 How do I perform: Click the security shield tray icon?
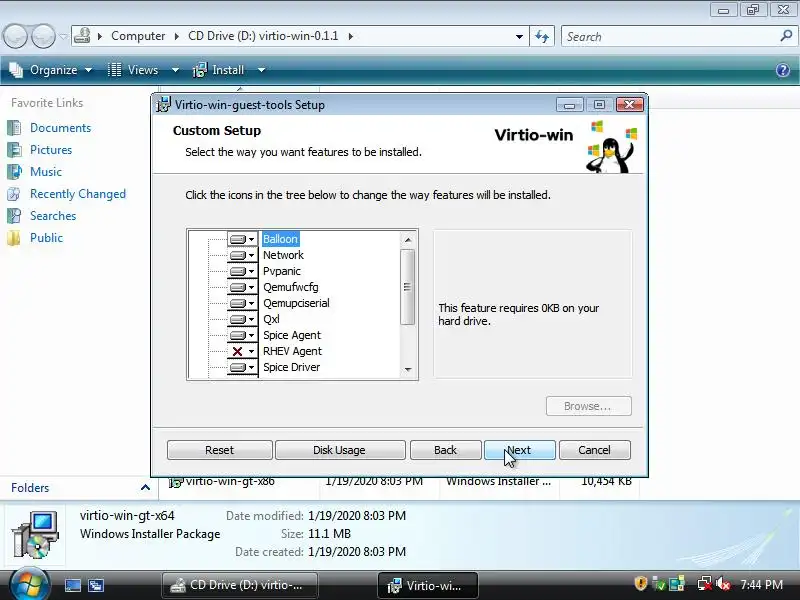[x=641, y=583]
